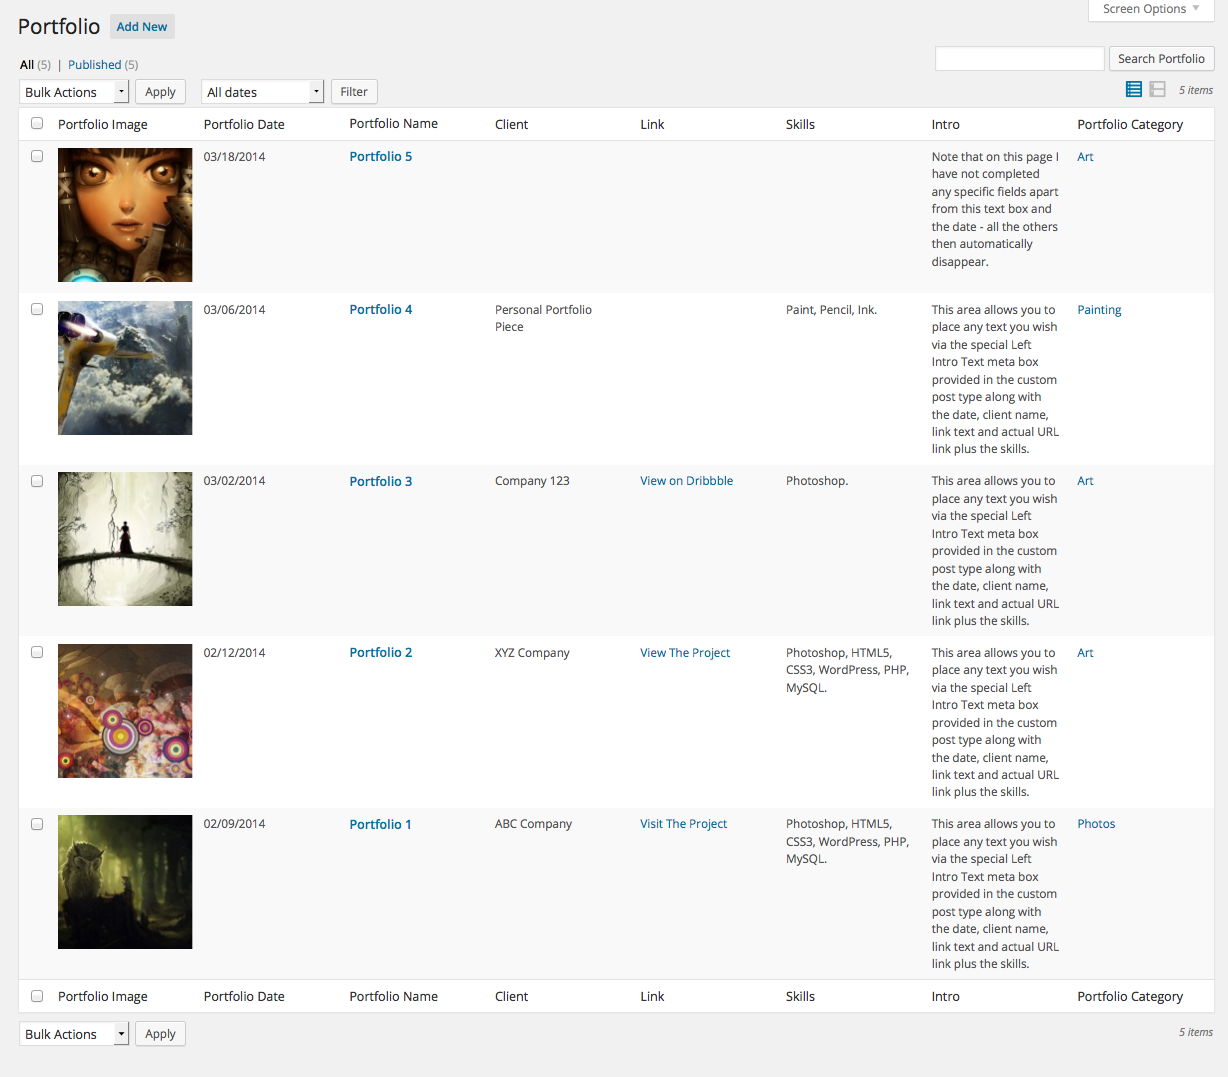Open the Art category for Portfolio 2

[1085, 653]
